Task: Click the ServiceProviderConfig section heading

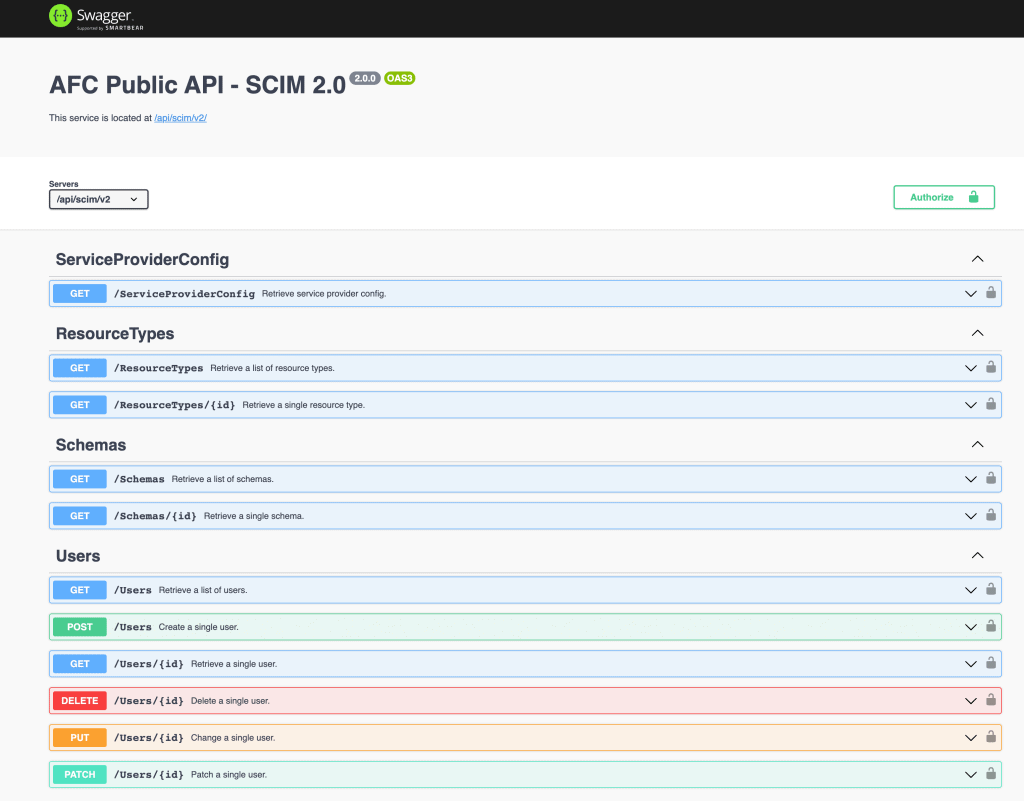Action: tap(142, 260)
